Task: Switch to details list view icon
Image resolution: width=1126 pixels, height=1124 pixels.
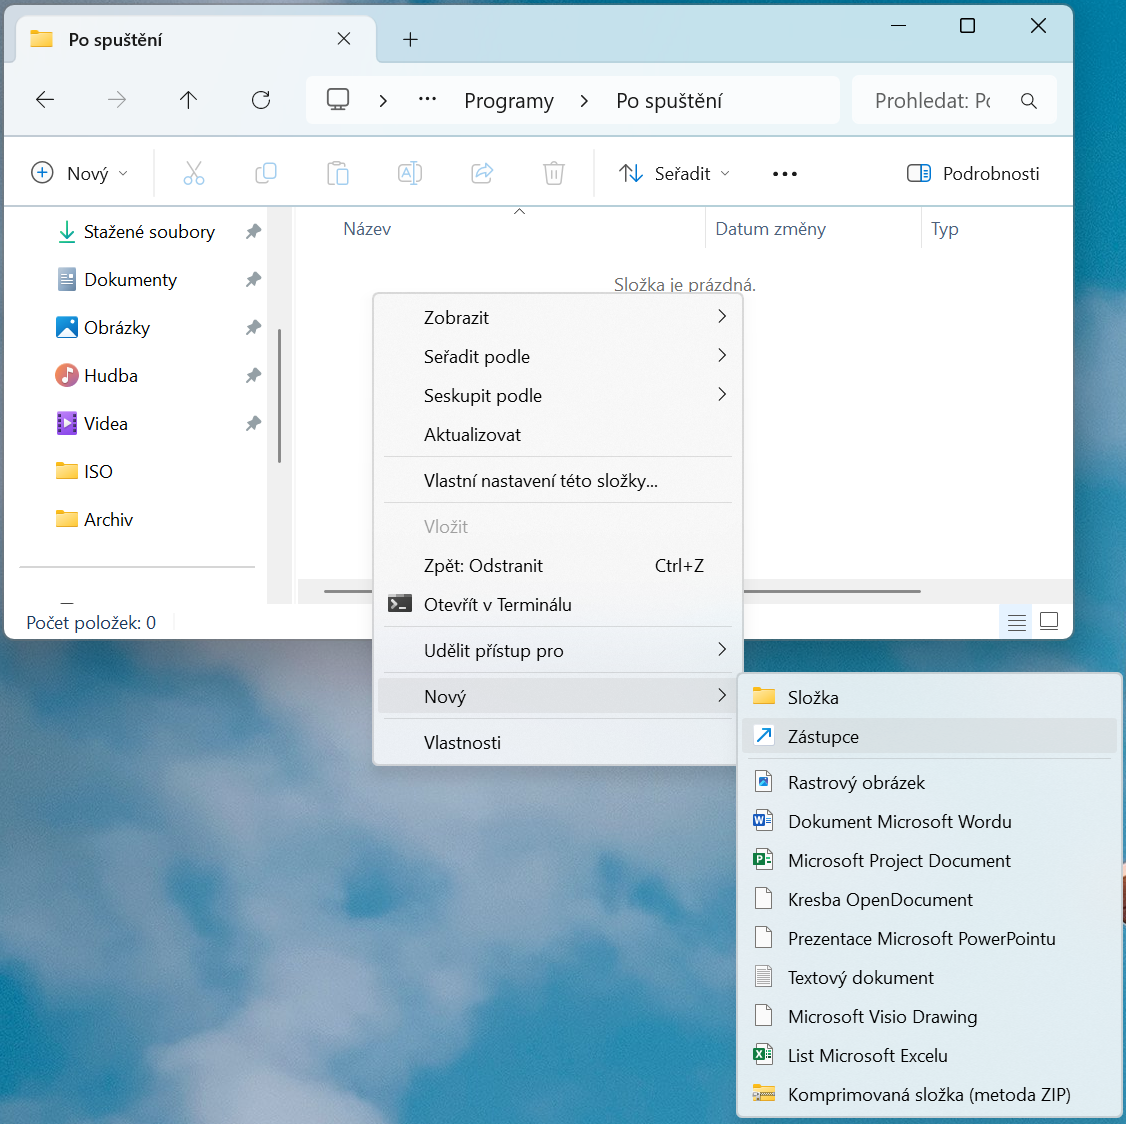Action: pyautogui.click(x=1016, y=622)
